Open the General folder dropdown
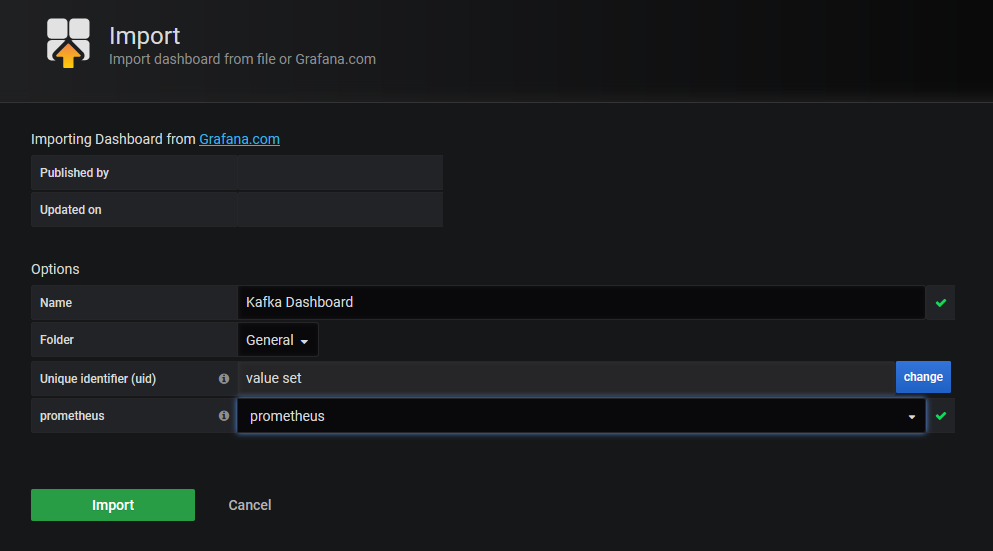The width and height of the screenshot is (993, 551). [277, 340]
